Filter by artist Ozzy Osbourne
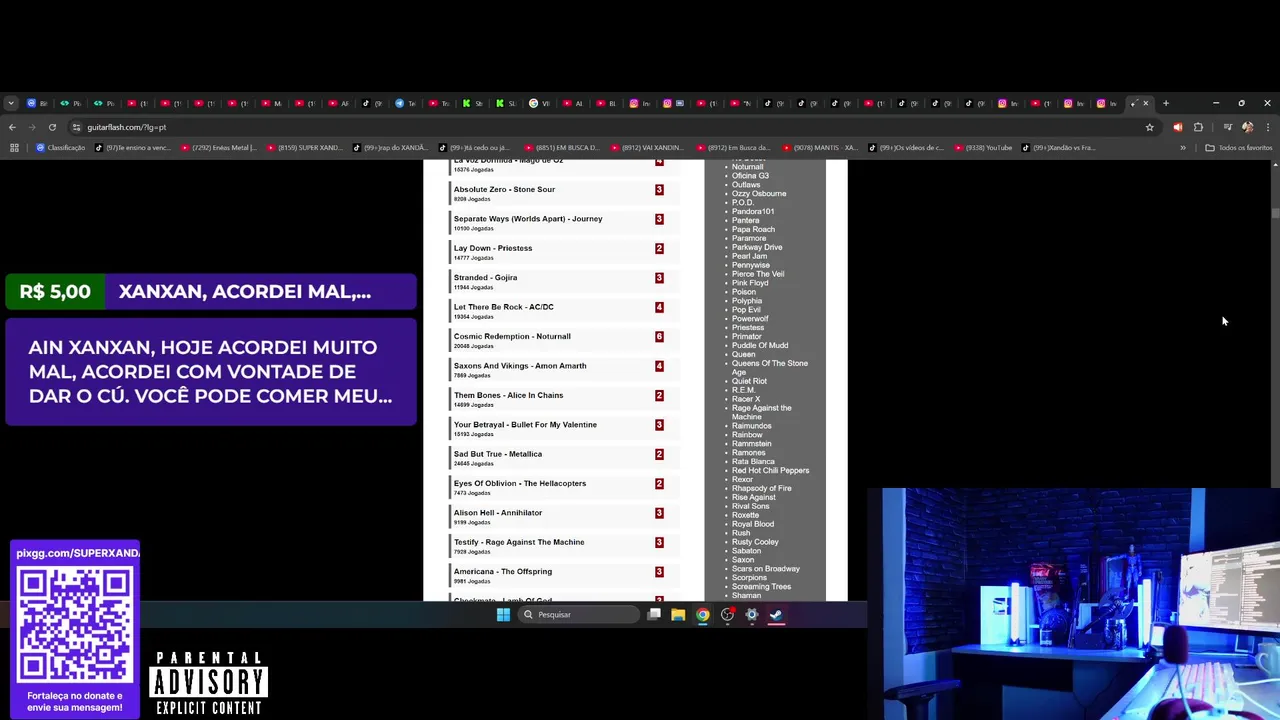 click(759, 194)
